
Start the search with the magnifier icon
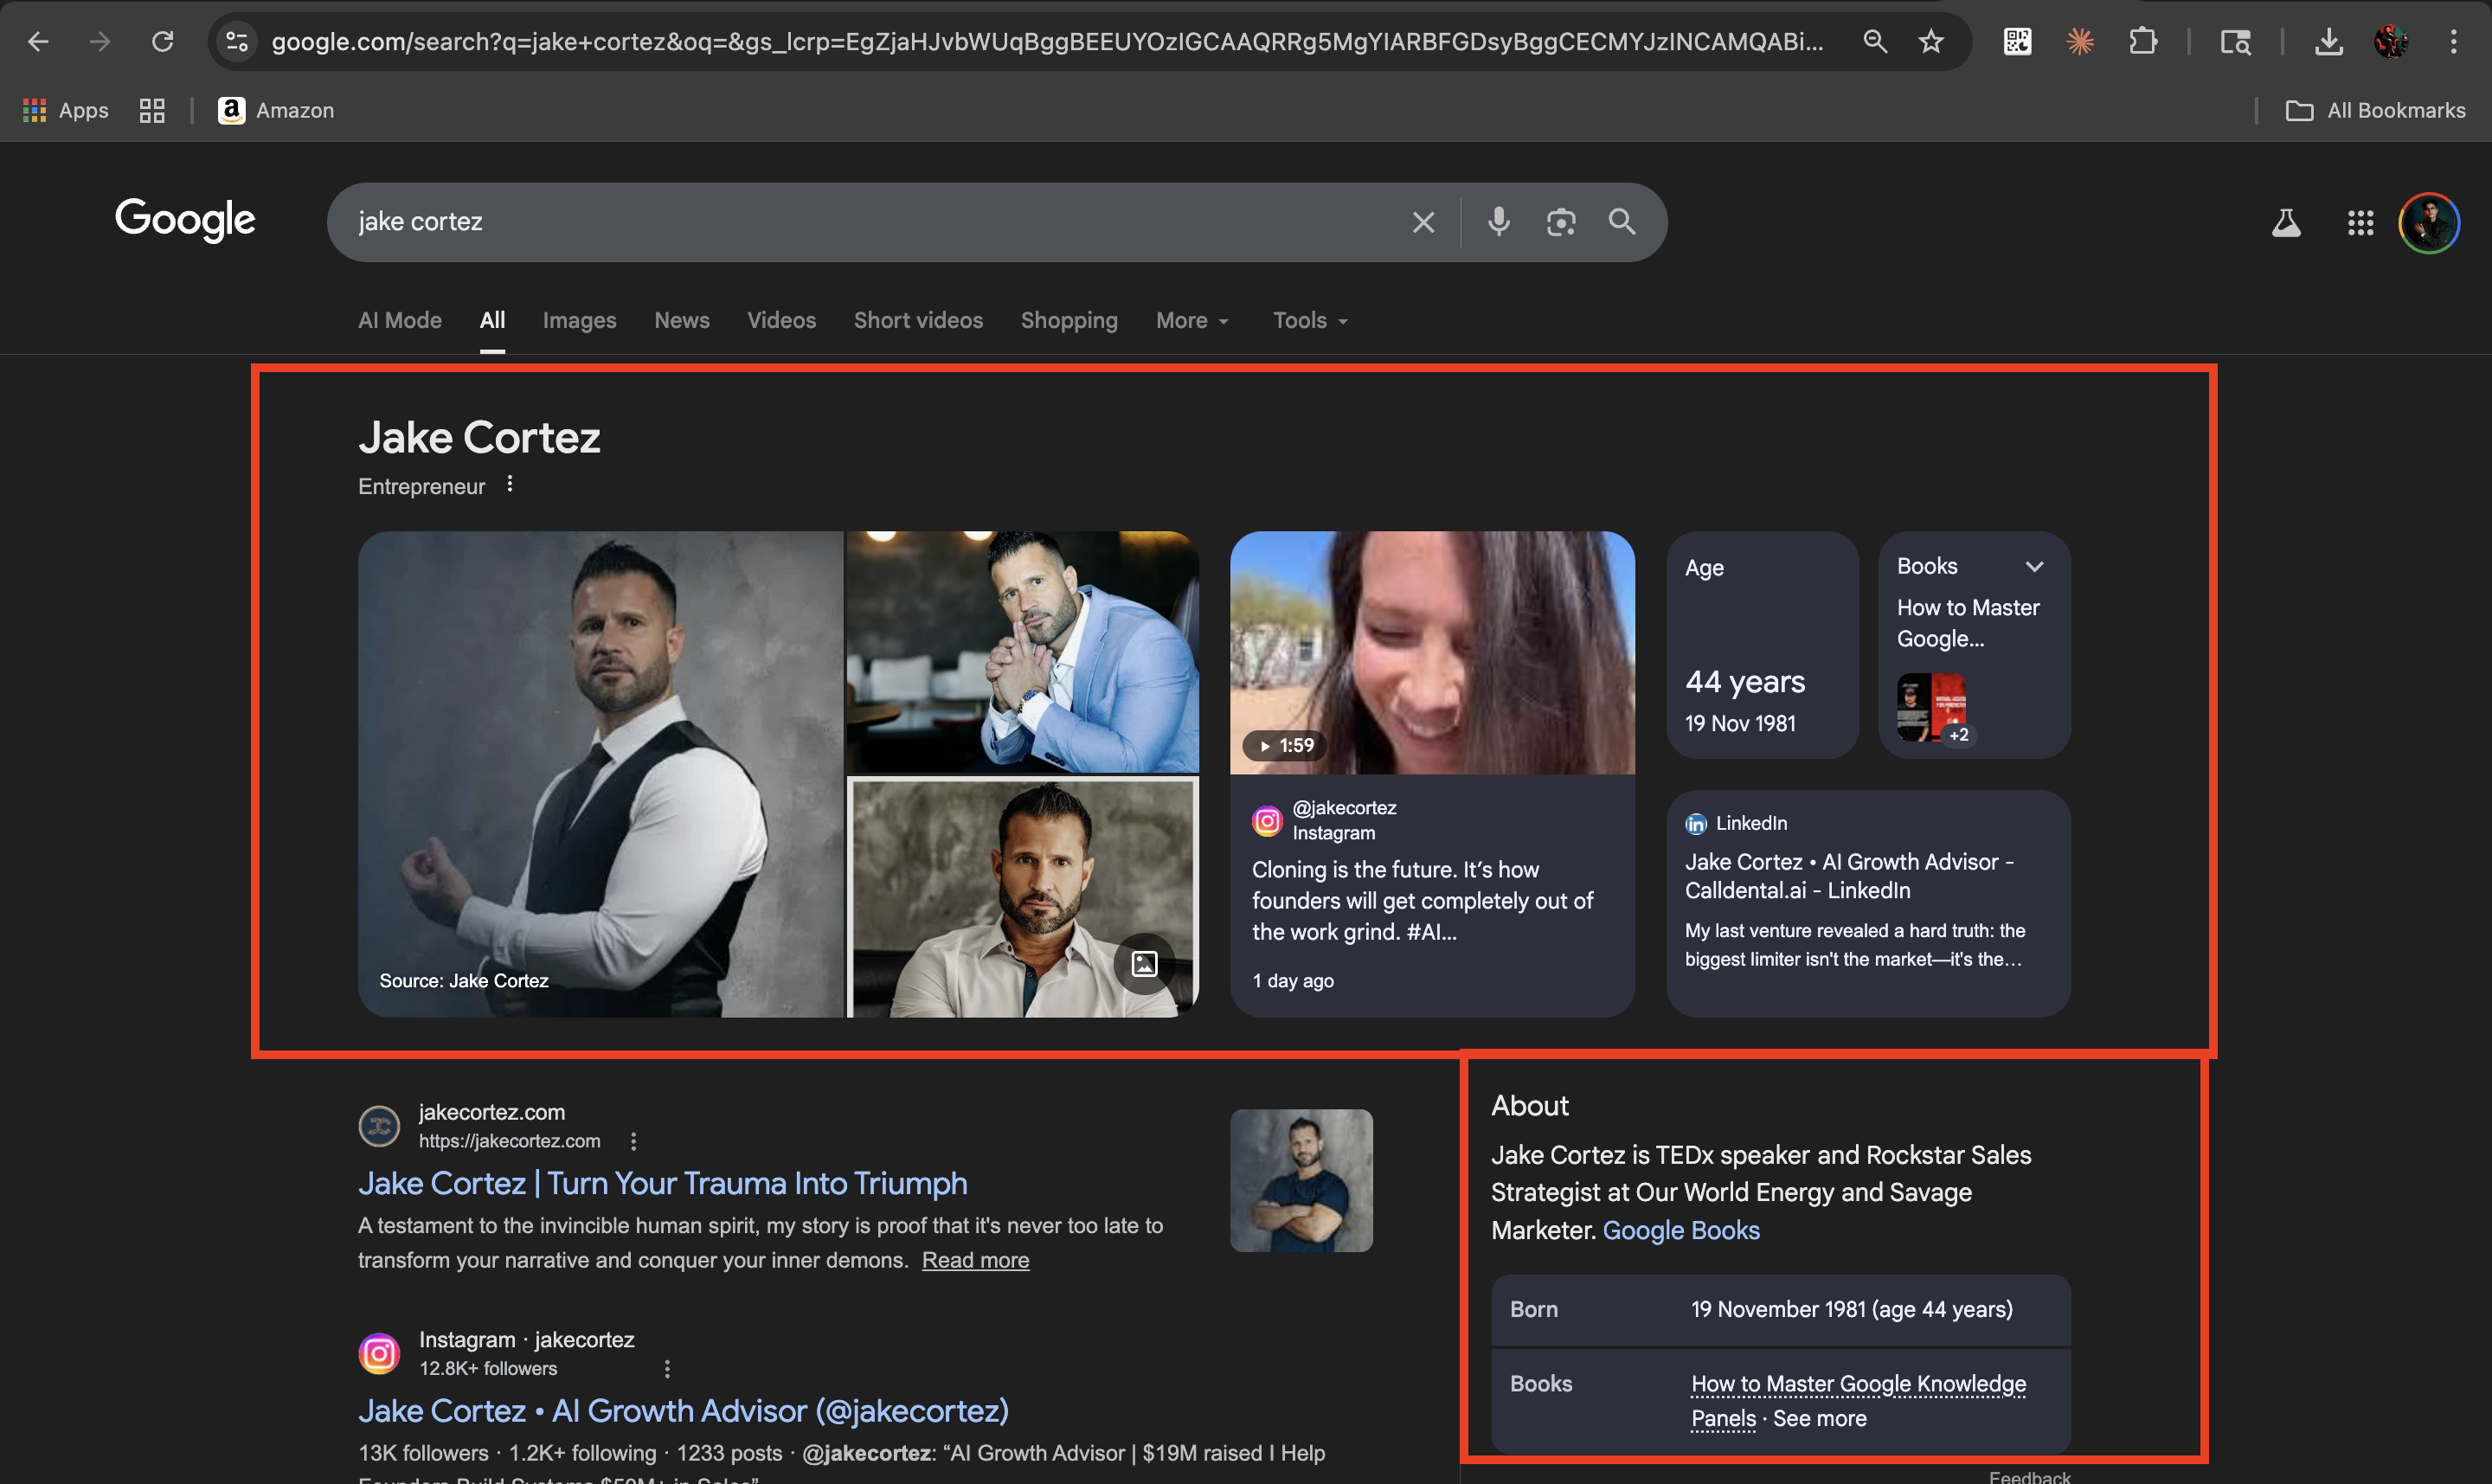(1622, 222)
